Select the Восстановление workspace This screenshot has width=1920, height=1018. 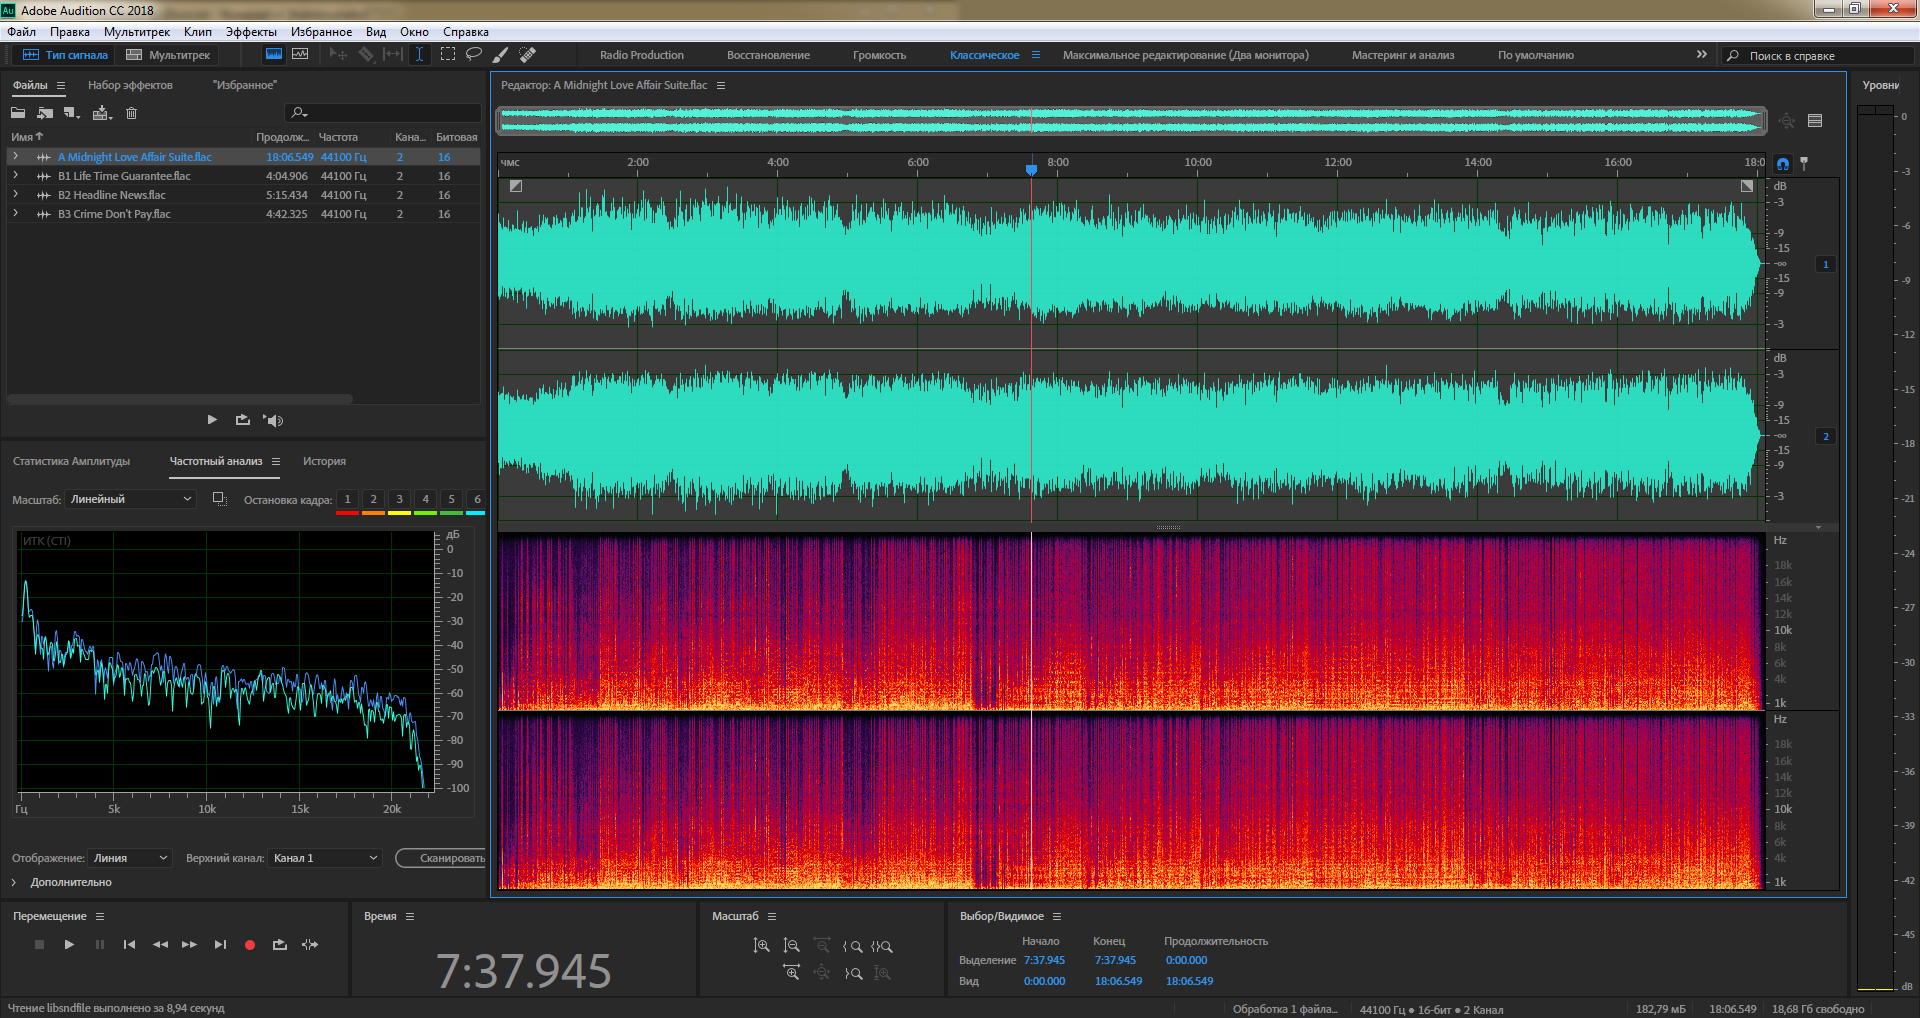click(768, 55)
